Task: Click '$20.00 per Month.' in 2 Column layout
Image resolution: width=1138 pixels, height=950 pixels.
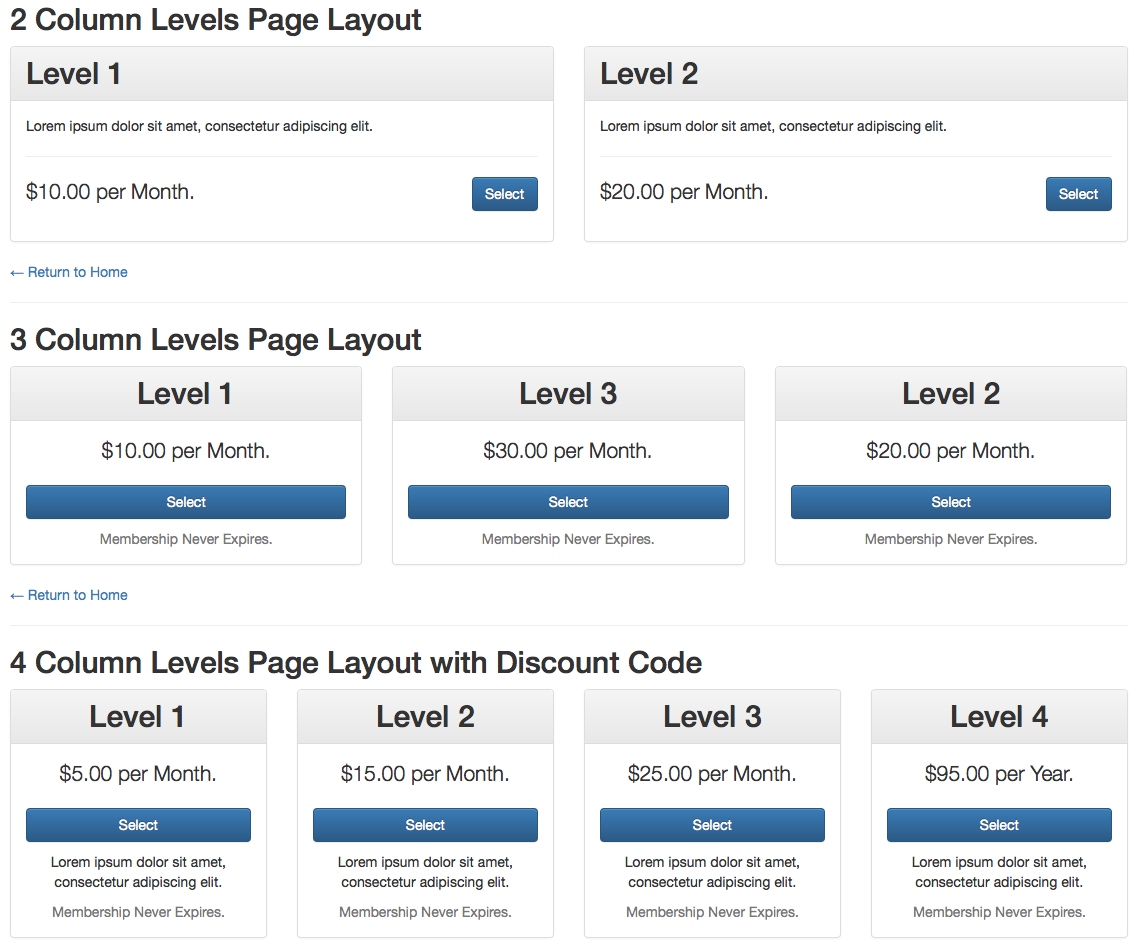Action: (684, 192)
